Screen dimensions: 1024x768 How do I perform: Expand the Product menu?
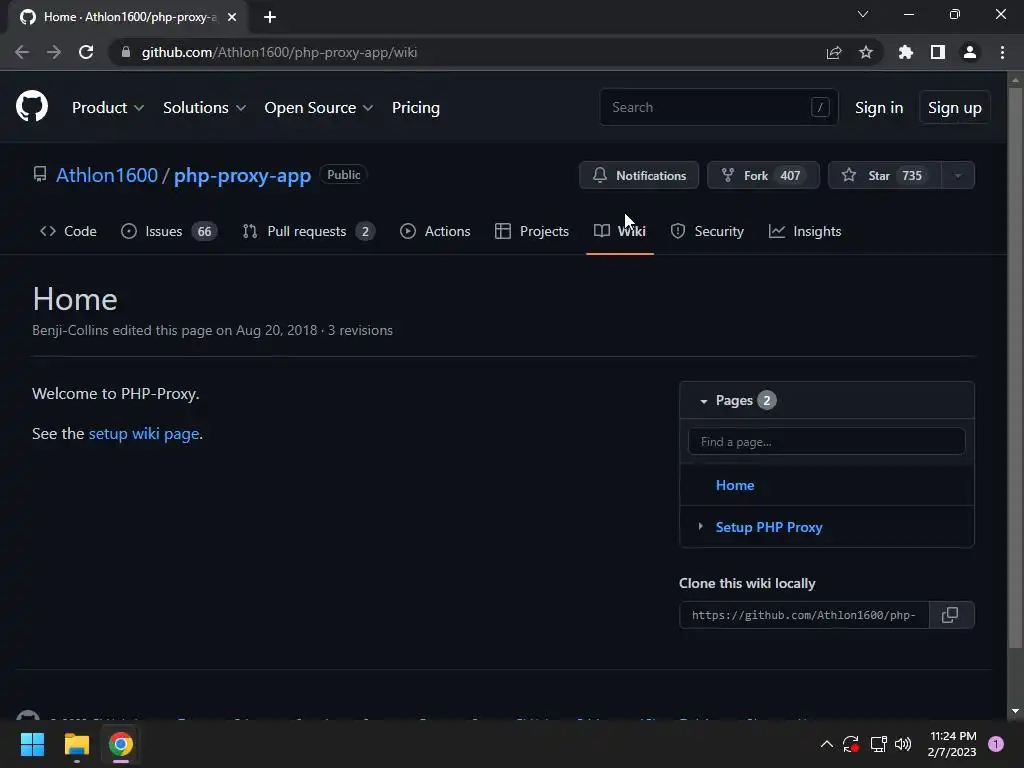pyautogui.click(x=108, y=108)
